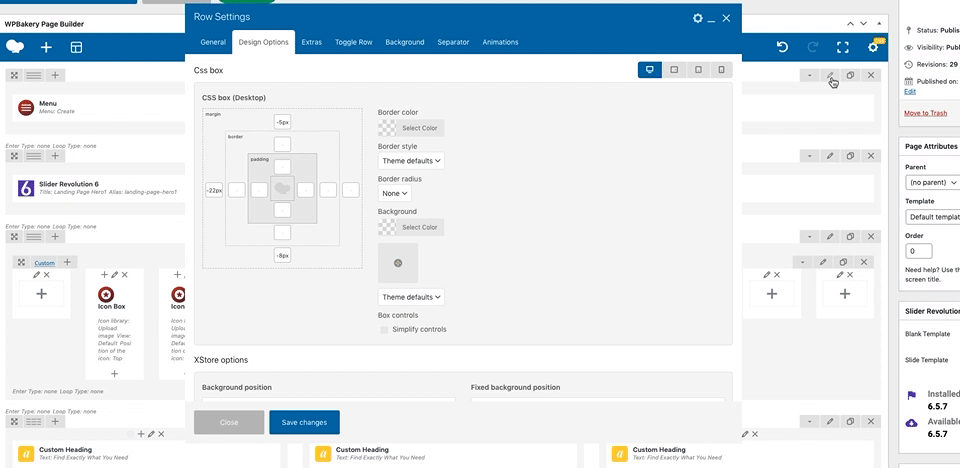Open the Background tab

point(405,42)
